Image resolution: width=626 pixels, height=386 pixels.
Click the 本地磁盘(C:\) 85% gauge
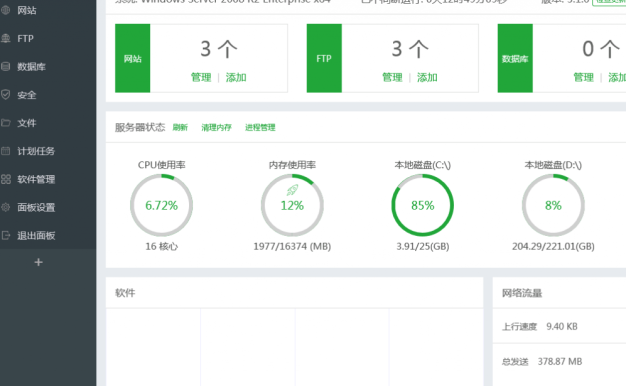[422, 205]
